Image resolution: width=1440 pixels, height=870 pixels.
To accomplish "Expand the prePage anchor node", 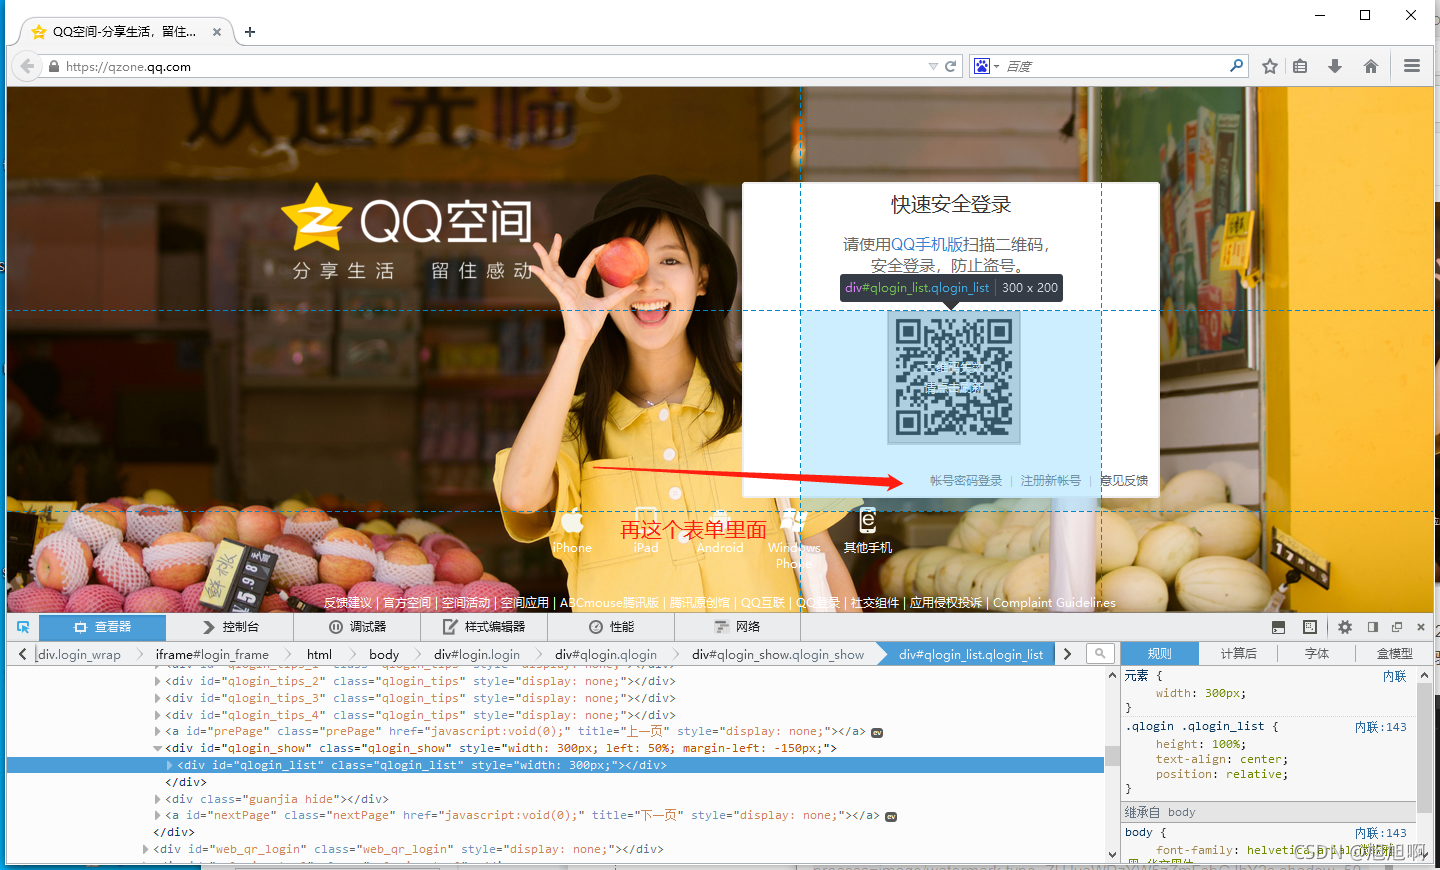I will pyautogui.click(x=157, y=732).
